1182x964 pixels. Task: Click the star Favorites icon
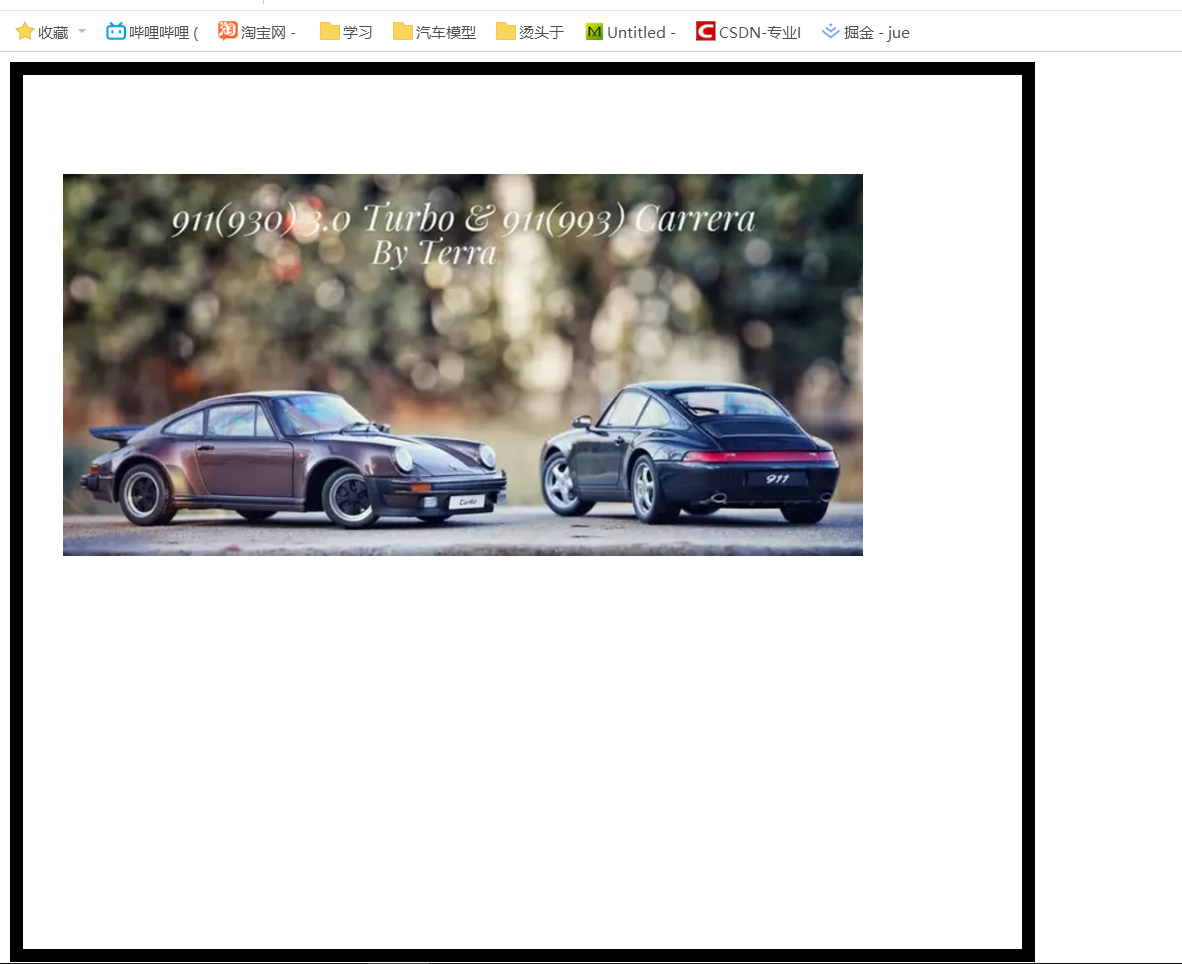[x=25, y=32]
